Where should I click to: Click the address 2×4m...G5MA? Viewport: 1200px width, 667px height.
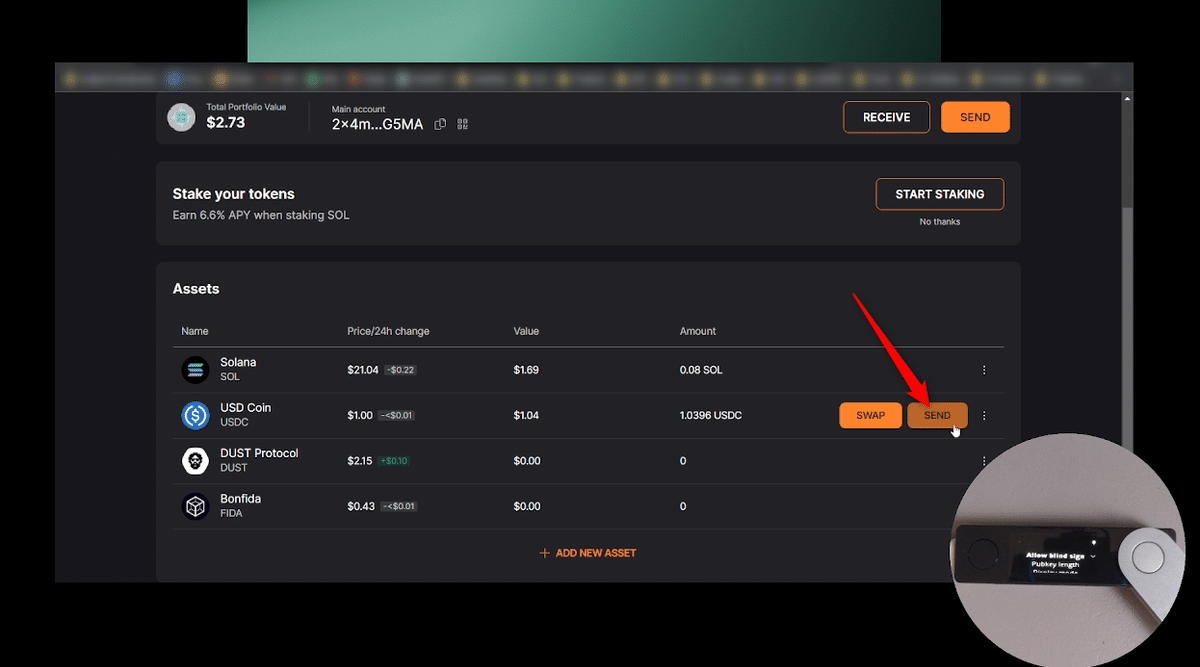click(378, 124)
